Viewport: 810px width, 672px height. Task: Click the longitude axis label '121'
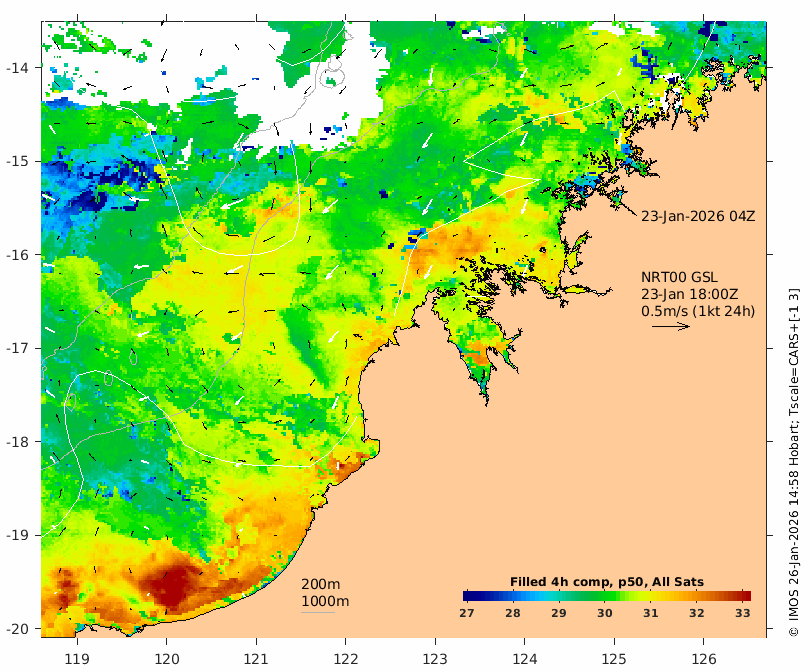point(256,659)
